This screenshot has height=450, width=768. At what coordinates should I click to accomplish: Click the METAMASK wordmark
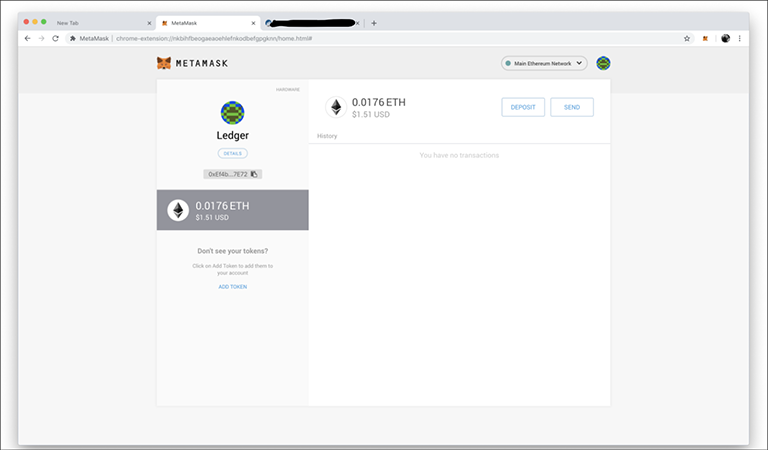click(202, 63)
